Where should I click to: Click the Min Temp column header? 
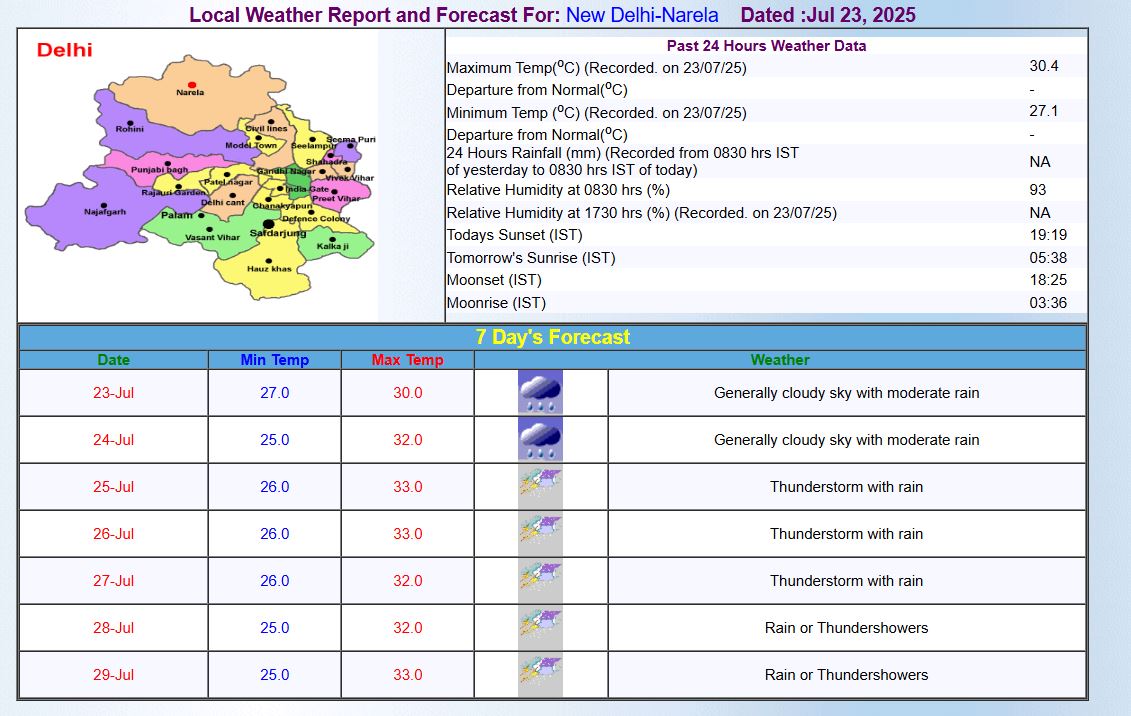(x=275, y=360)
